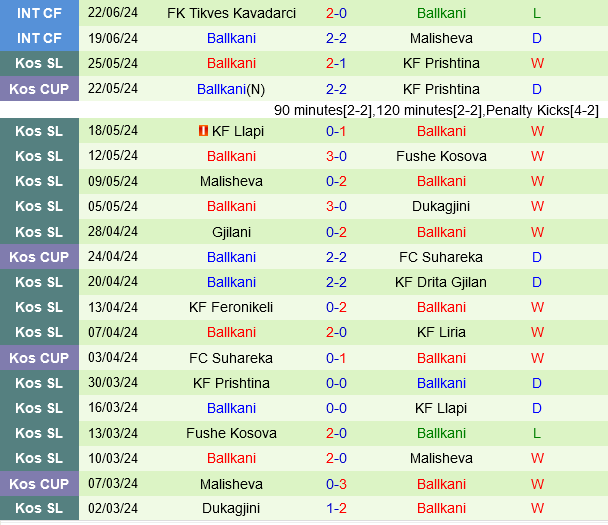Open the KF Liria team link

click(441, 332)
